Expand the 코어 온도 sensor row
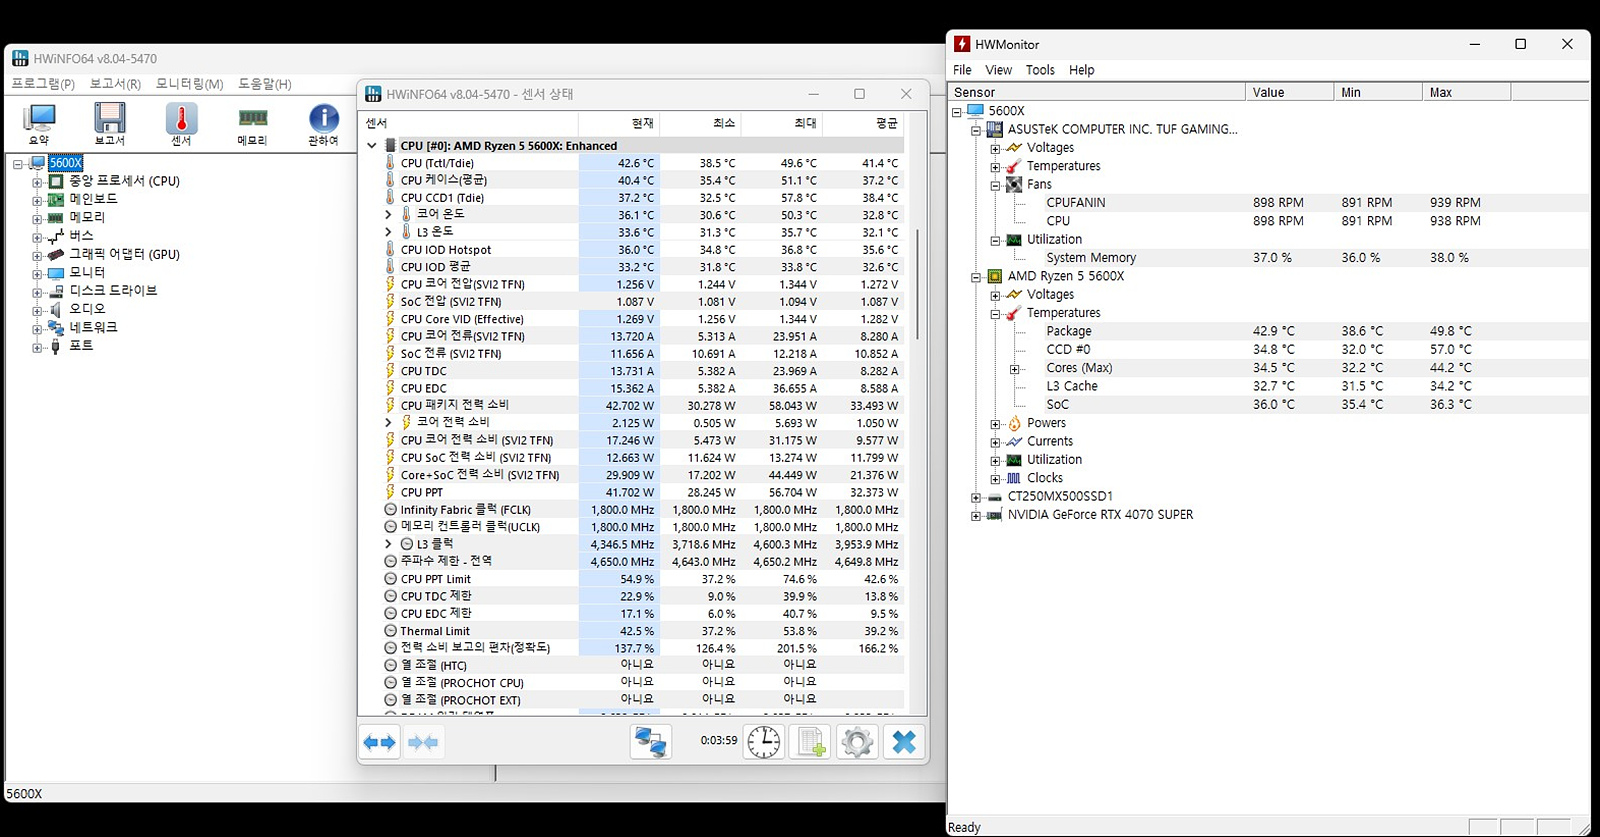1600x837 pixels. [x=388, y=214]
